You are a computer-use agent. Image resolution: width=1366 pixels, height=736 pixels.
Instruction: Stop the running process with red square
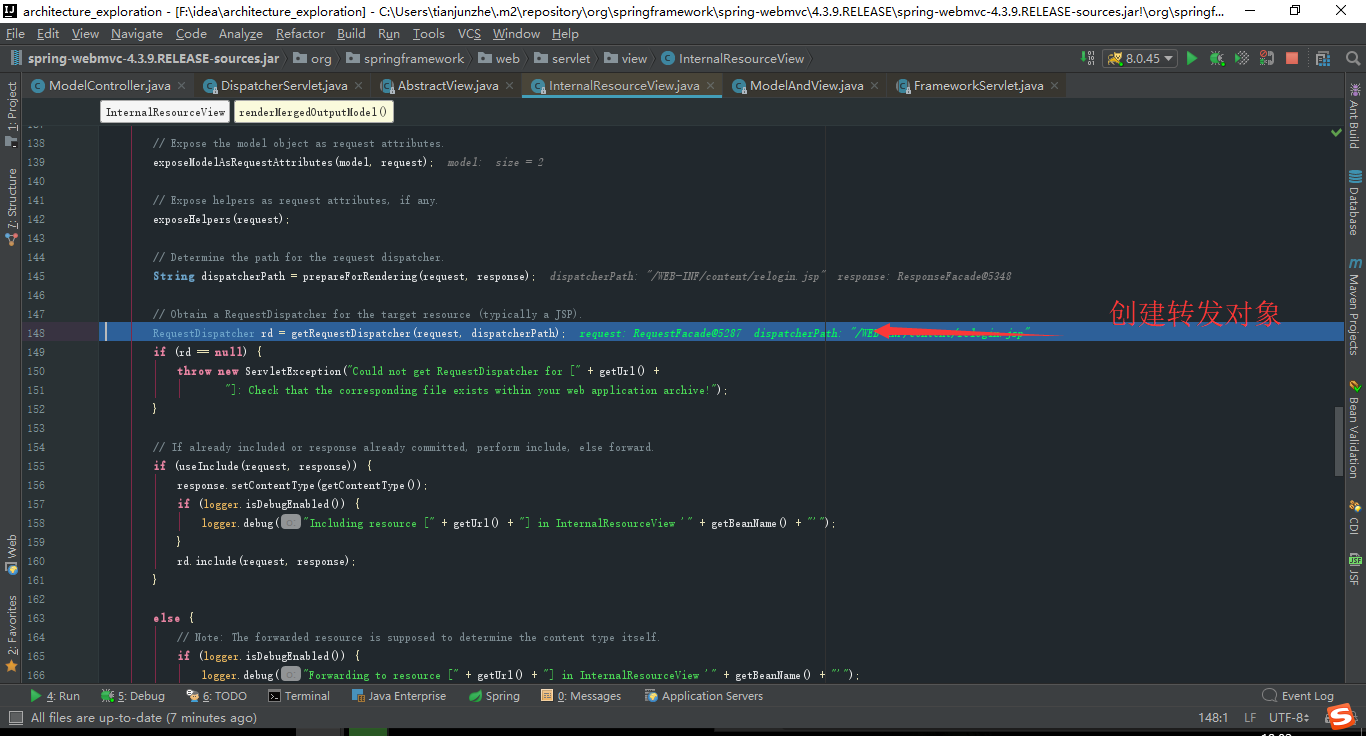pos(1291,59)
